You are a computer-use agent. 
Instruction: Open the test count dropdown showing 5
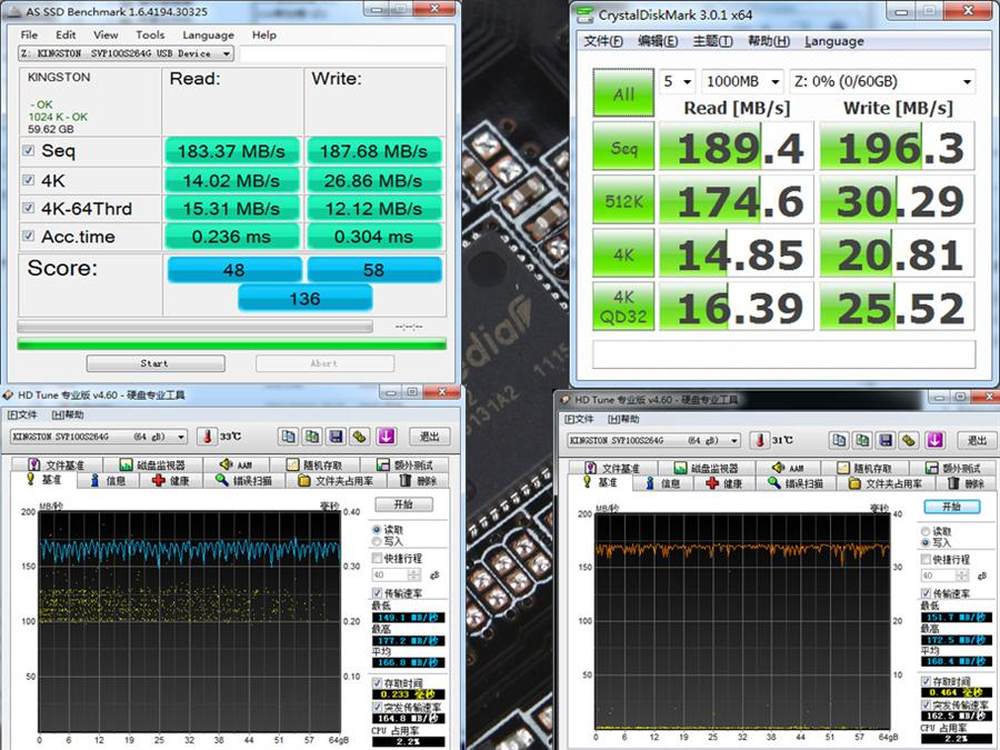[677, 82]
